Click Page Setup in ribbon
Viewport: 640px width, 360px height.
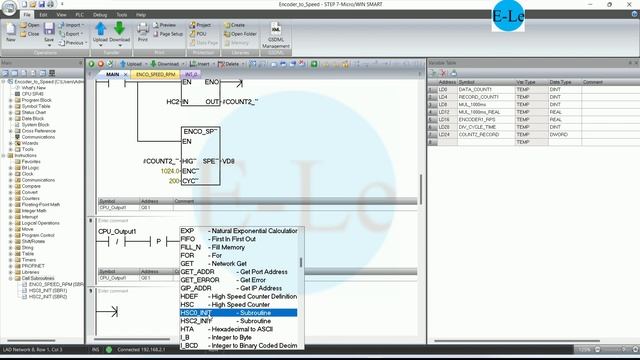pyautogui.click(x=168, y=34)
